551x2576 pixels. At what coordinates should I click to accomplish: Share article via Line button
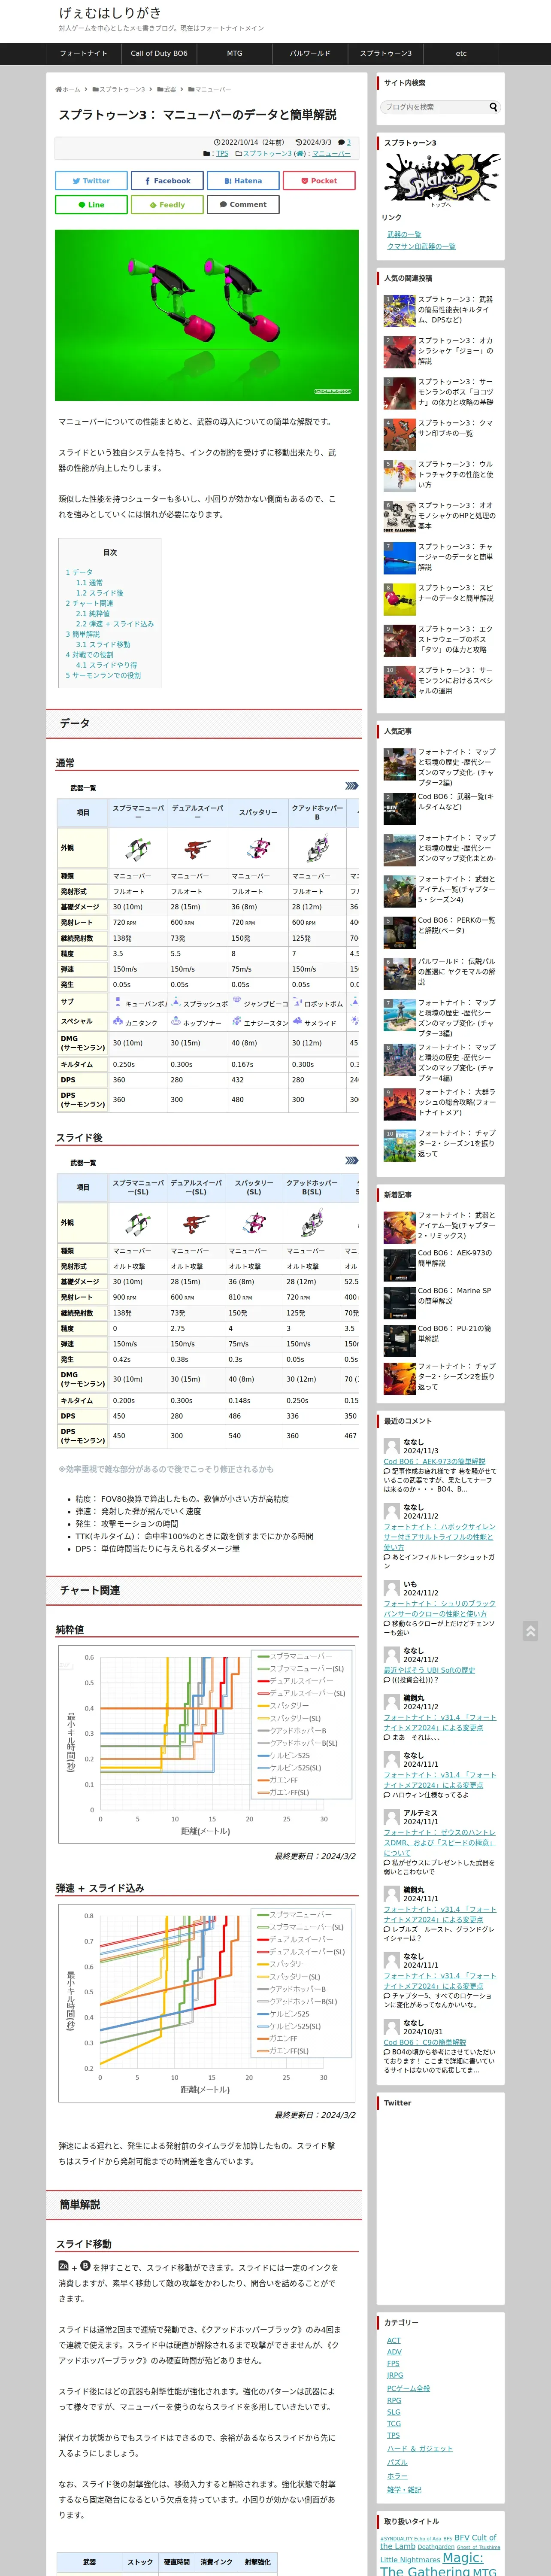pyautogui.click(x=91, y=204)
